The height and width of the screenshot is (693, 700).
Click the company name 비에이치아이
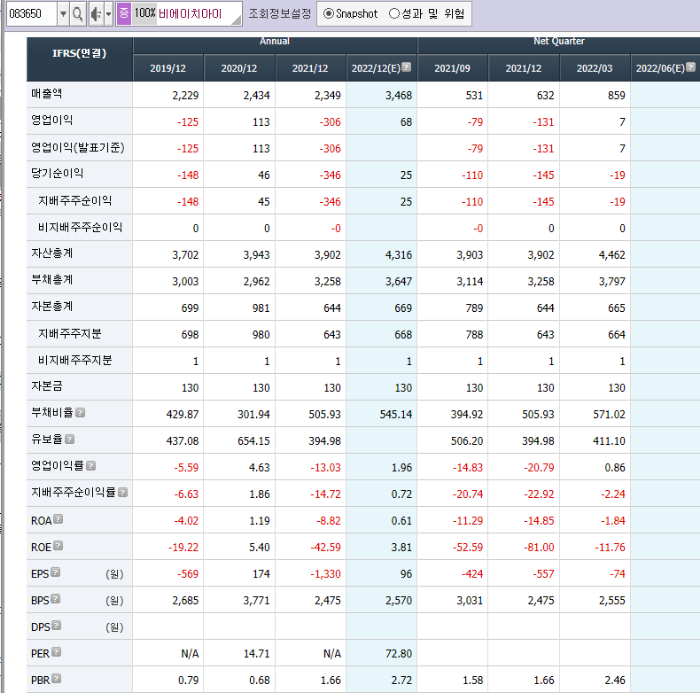pyautogui.click(x=190, y=14)
